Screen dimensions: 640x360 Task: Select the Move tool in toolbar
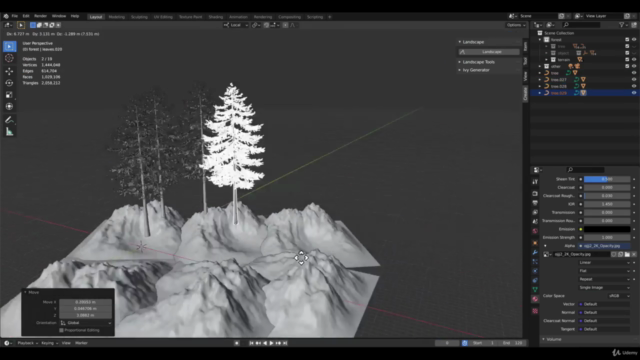(9, 71)
